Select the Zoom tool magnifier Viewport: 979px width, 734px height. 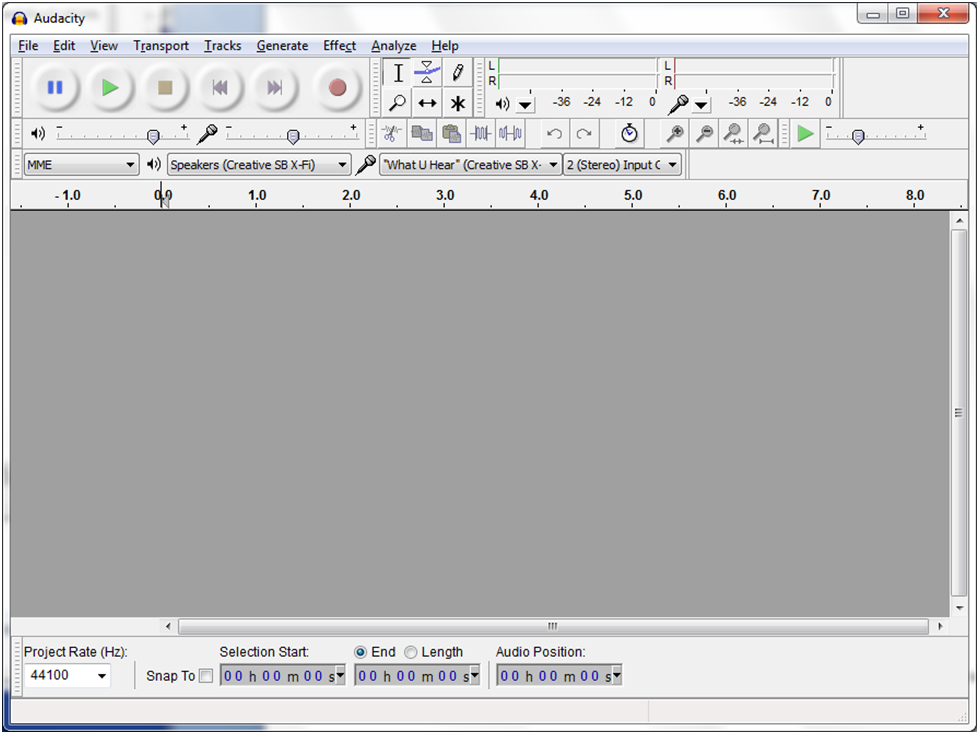(398, 103)
